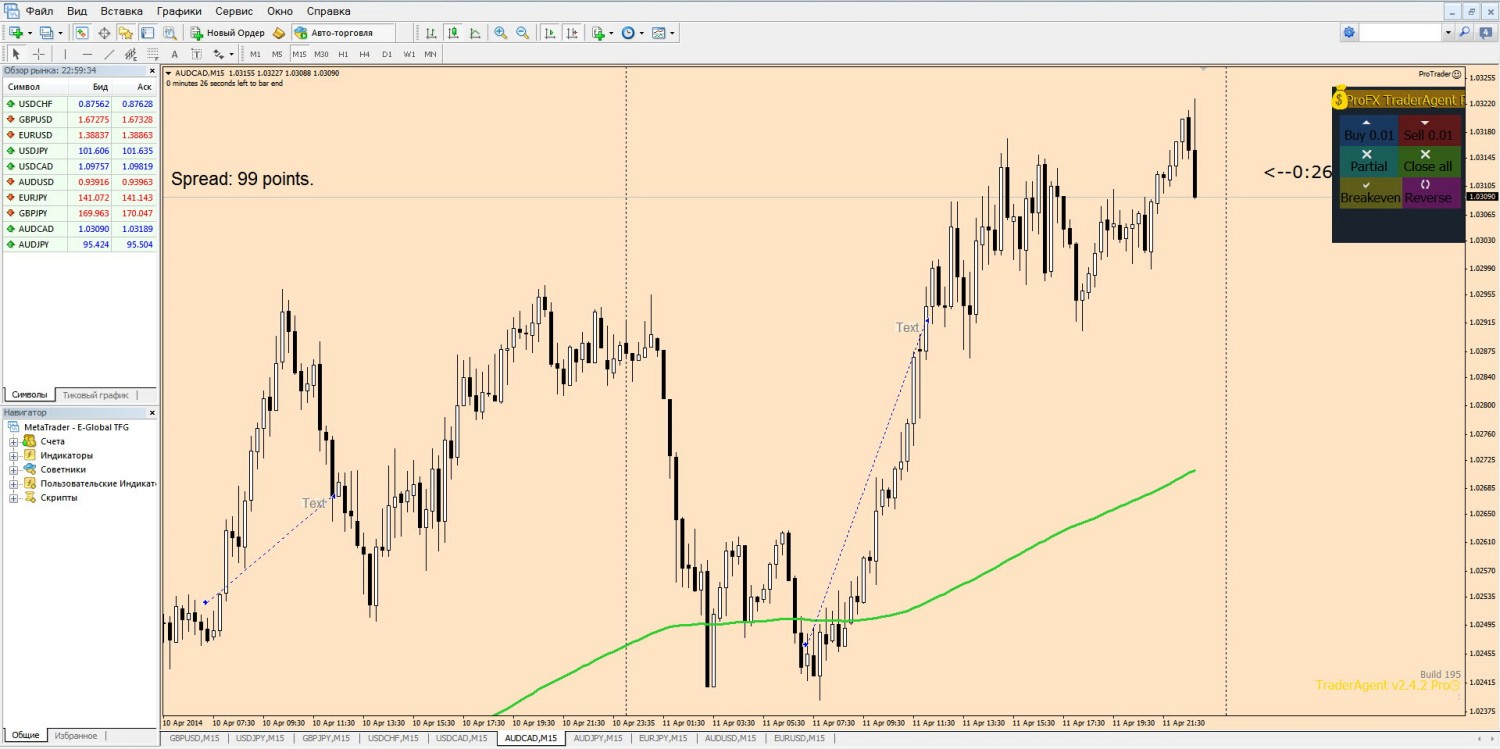The image size is (1500, 749).
Task: Switch to M30 timeframe
Action: pos(321,54)
